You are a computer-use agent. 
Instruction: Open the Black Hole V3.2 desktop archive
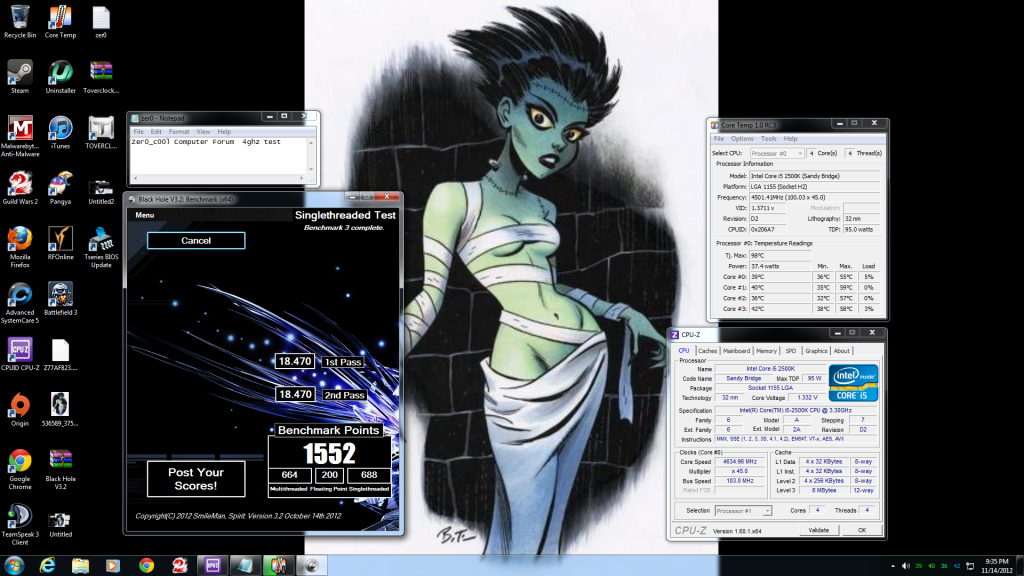(60, 469)
